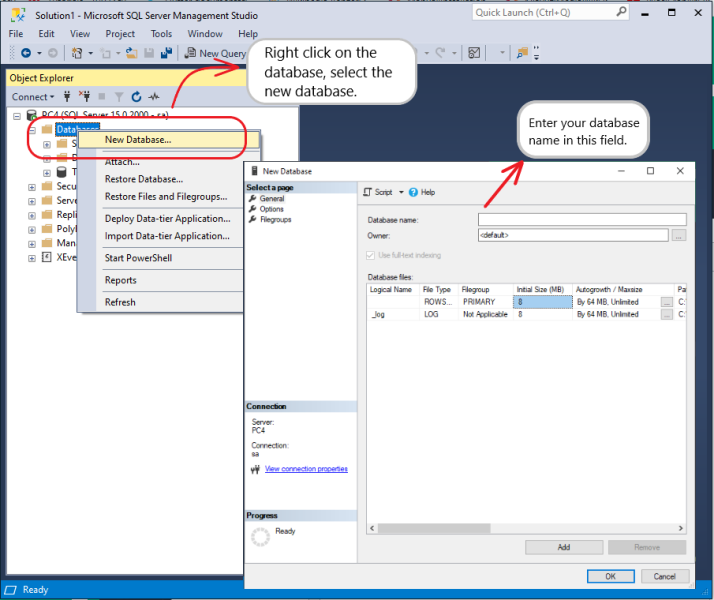Open the Script dropdown arrow
Image resolution: width=714 pixels, height=600 pixels.
coord(401,192)
